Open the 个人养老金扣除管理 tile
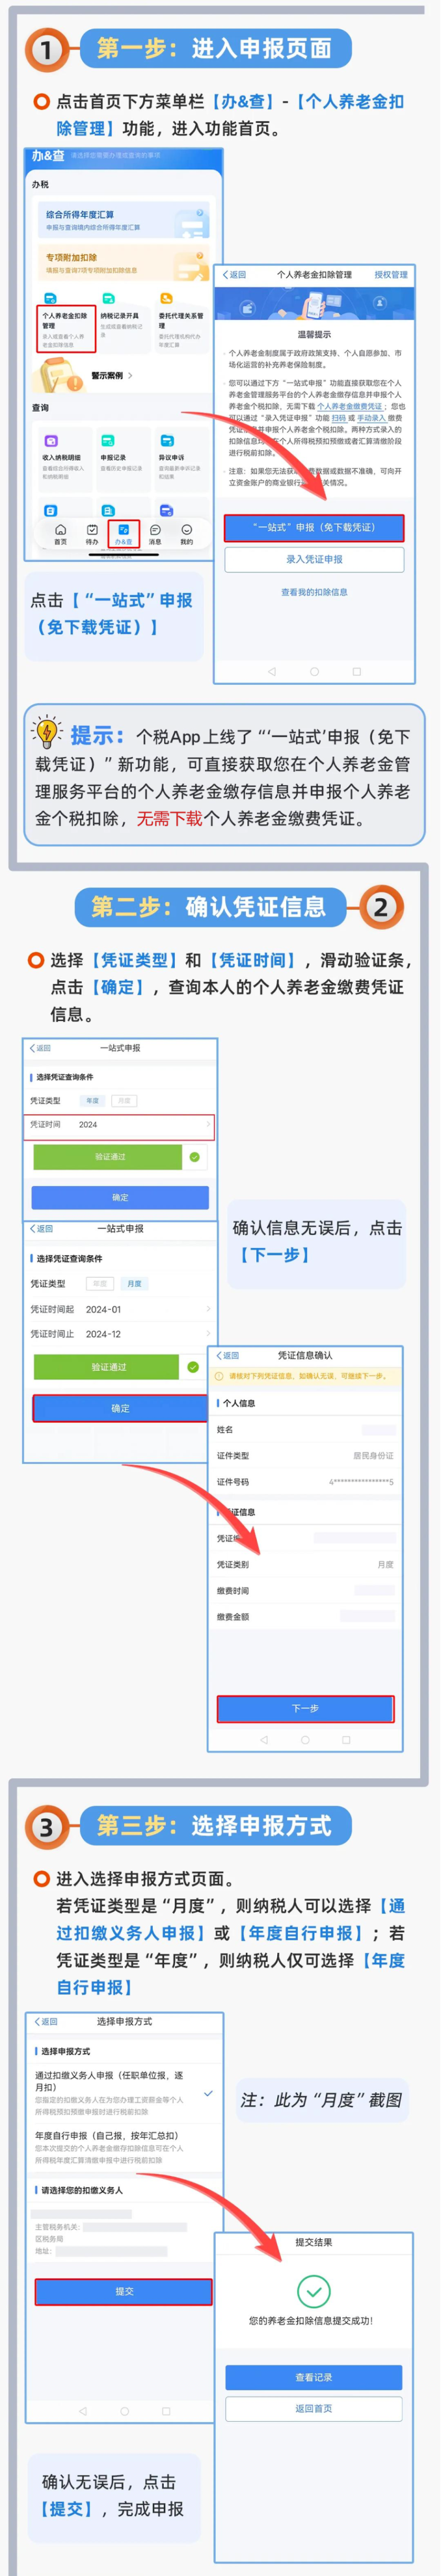The image size is (441, 2576). [x=67, y=329]
